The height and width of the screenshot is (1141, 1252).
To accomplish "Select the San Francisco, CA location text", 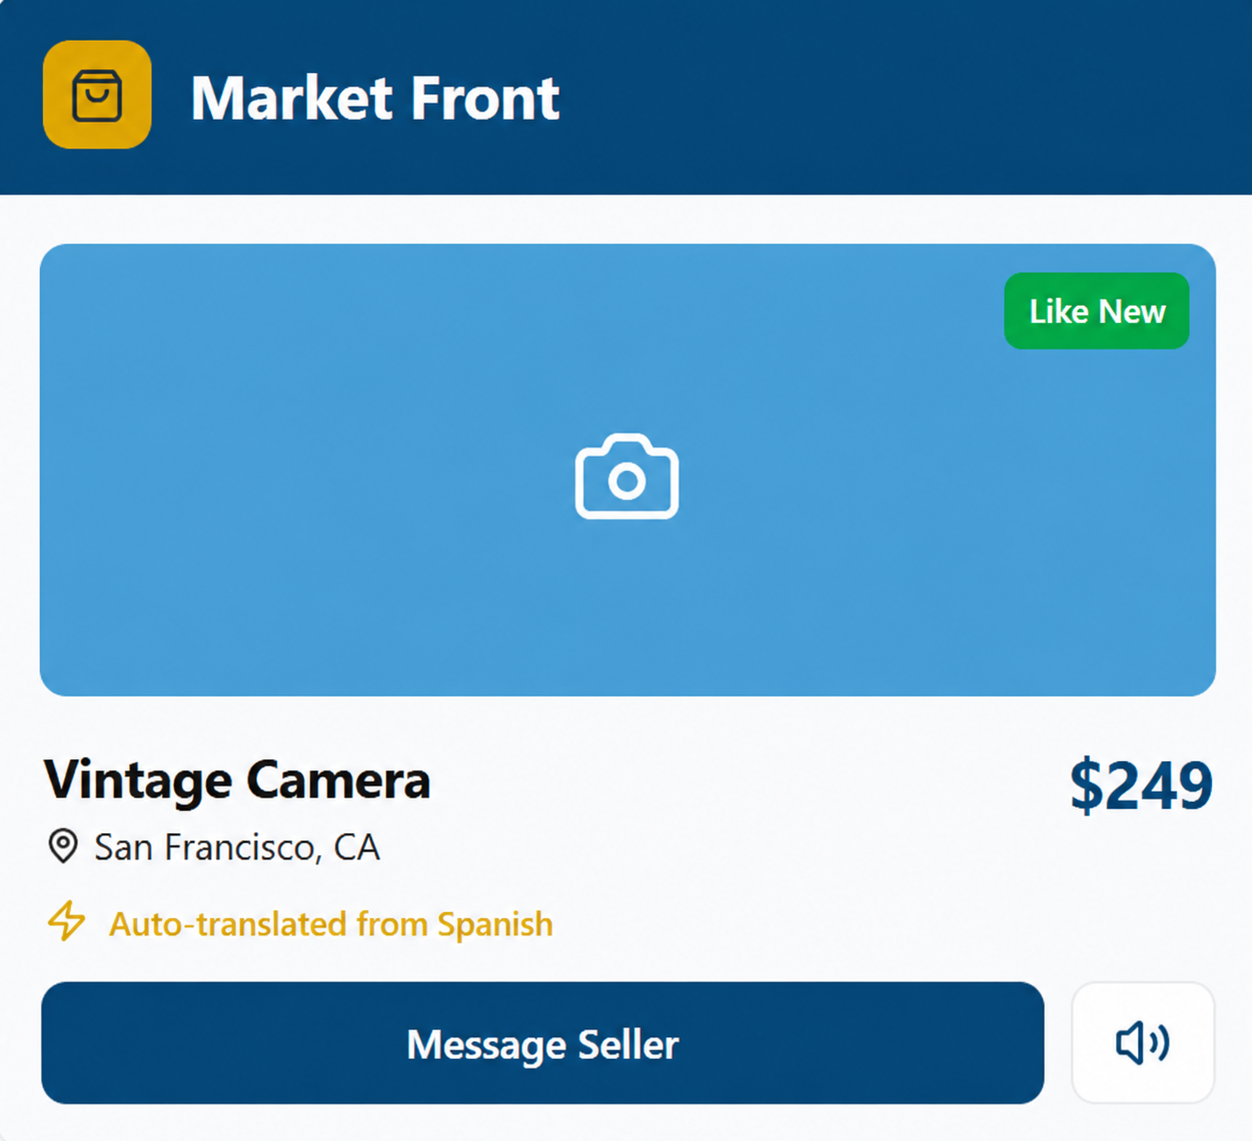I will [x=237, y=847].
